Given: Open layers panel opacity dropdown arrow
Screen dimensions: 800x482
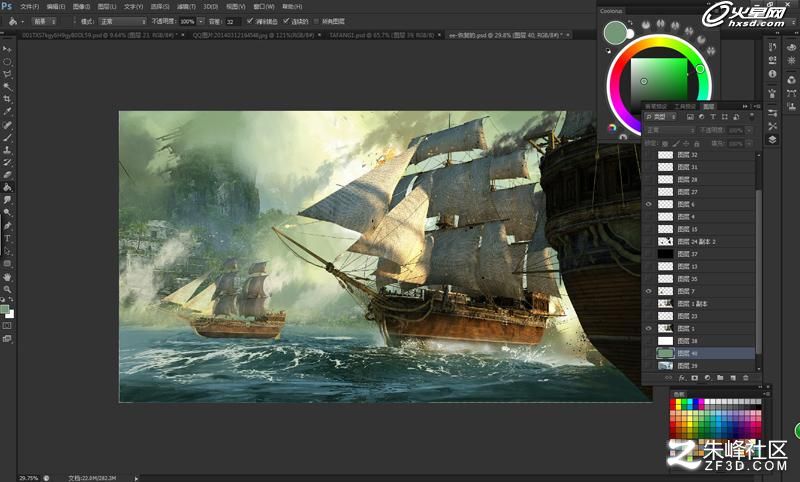Looking at the screenshot, I should click(x=749, y=131).
